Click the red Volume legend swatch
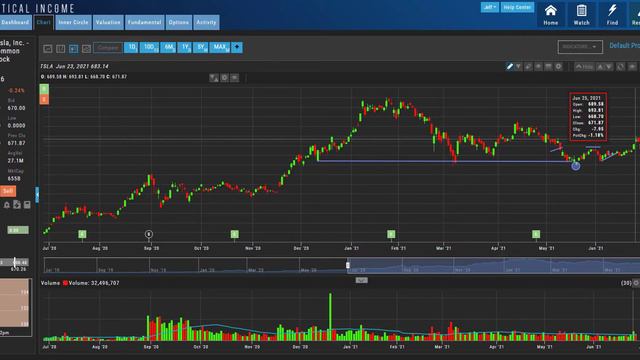The height and width of the screenshot is (360, 640). pyautogui.click(x=65, y=283)
